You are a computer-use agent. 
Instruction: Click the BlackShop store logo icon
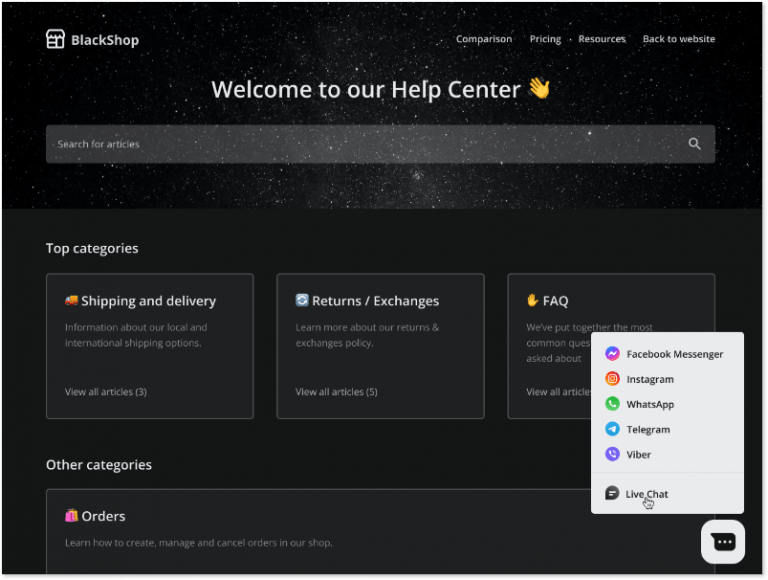(55, 40)
